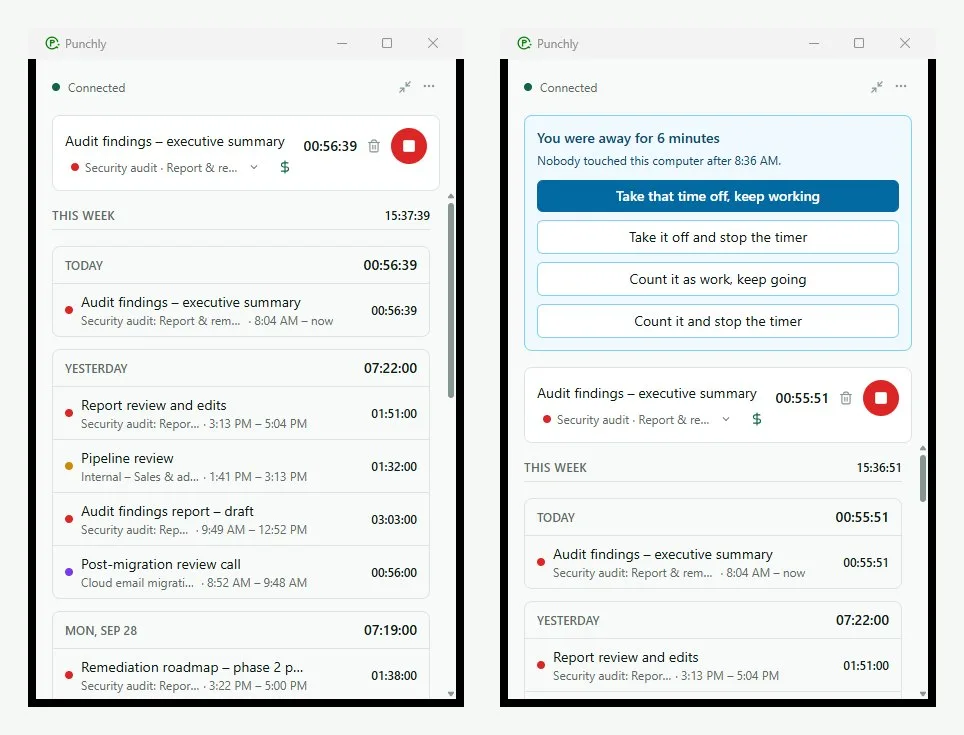Select today's Audit findings entry in left list
Screen dimensions: 964x735
tap(241, 310)
